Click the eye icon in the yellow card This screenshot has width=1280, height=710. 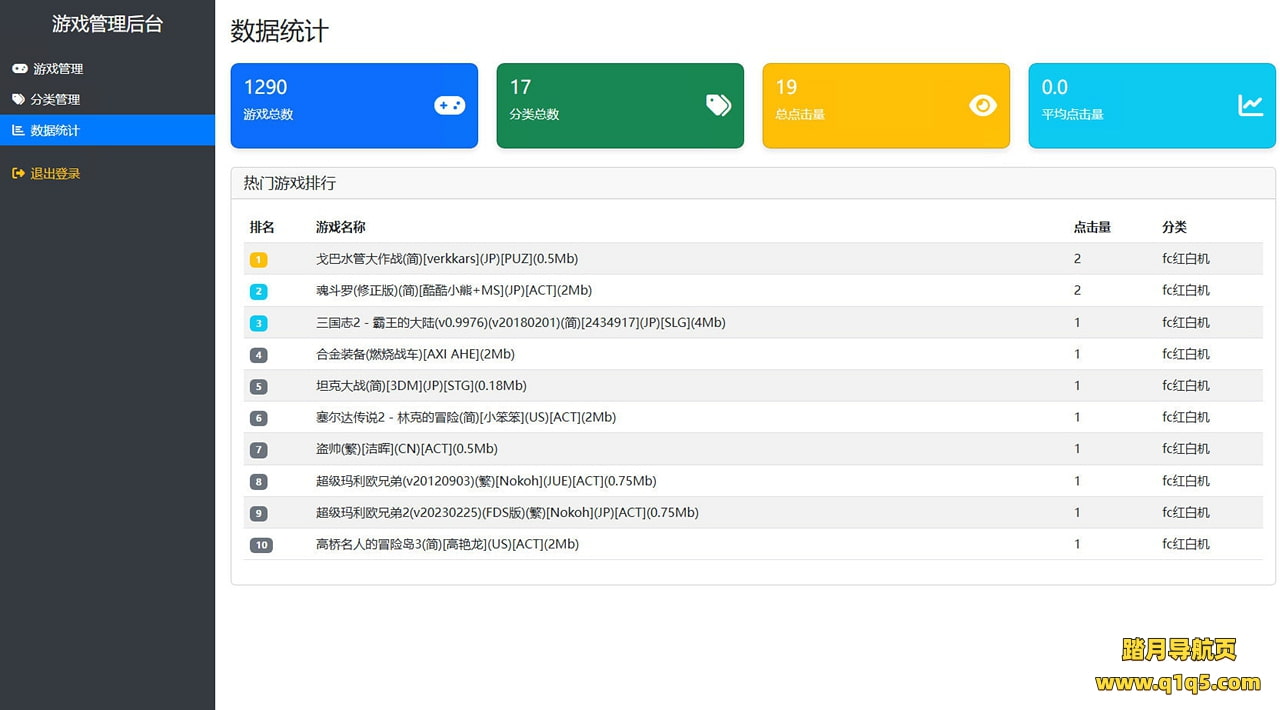click(983, 105)
